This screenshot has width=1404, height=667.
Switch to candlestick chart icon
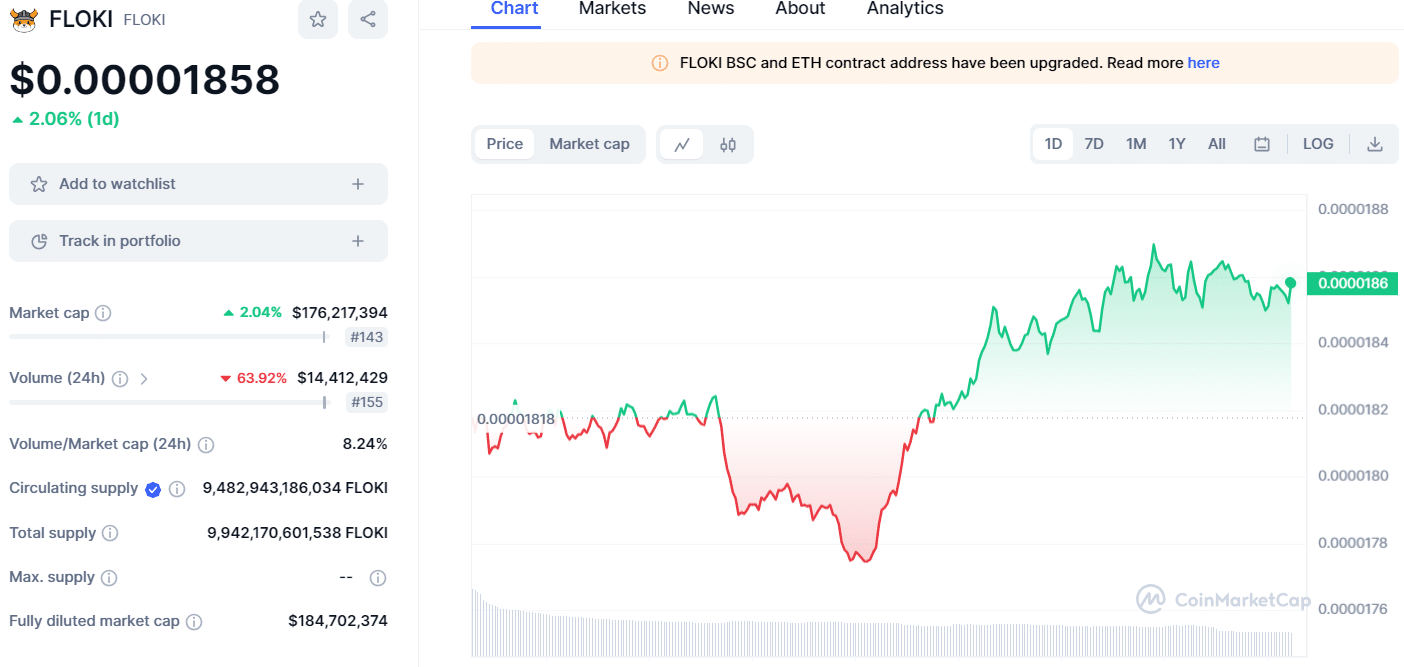click(x=728, y=144)
